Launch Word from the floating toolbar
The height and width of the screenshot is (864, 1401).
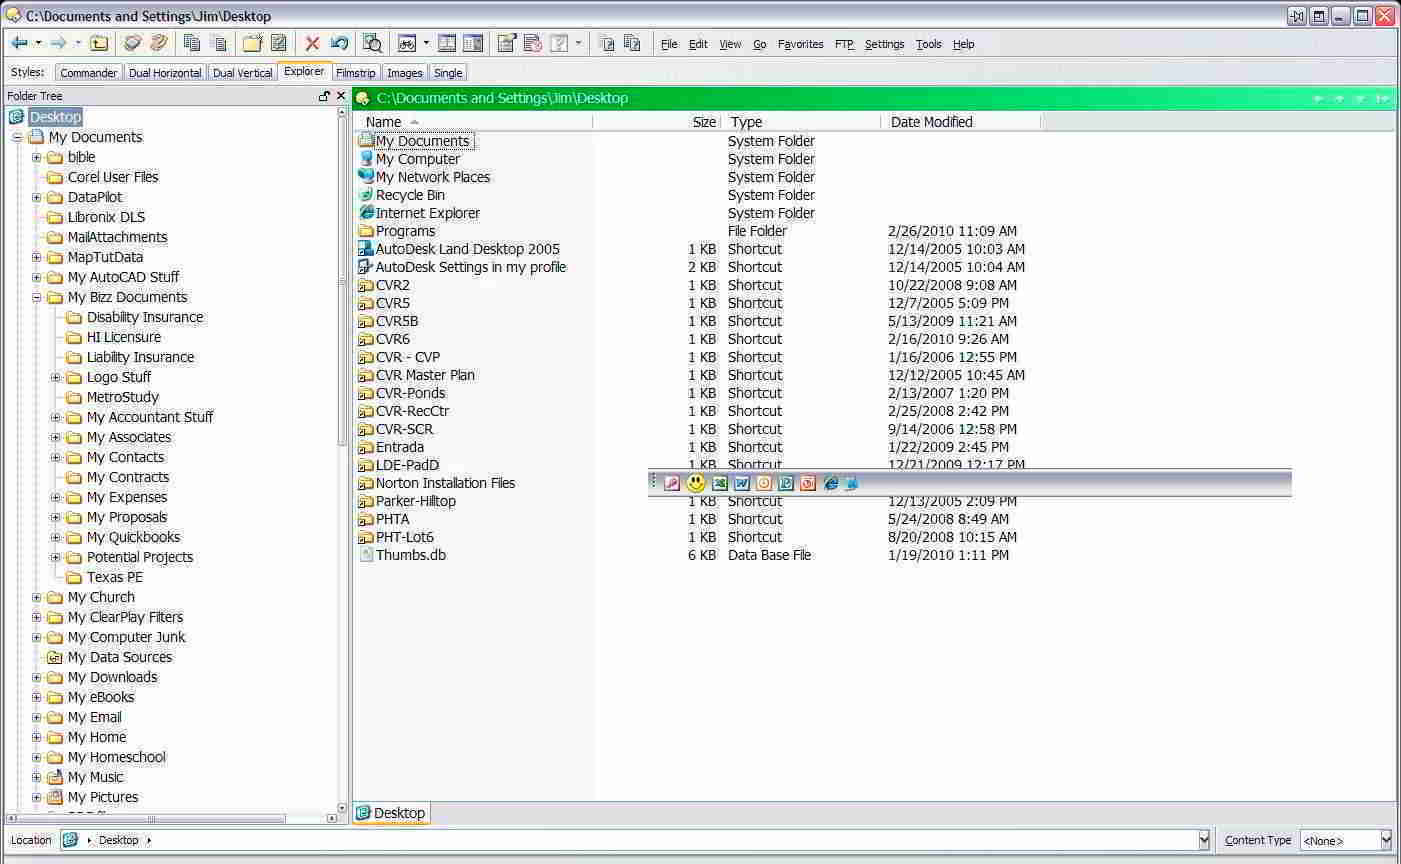[x=742, y=483]
